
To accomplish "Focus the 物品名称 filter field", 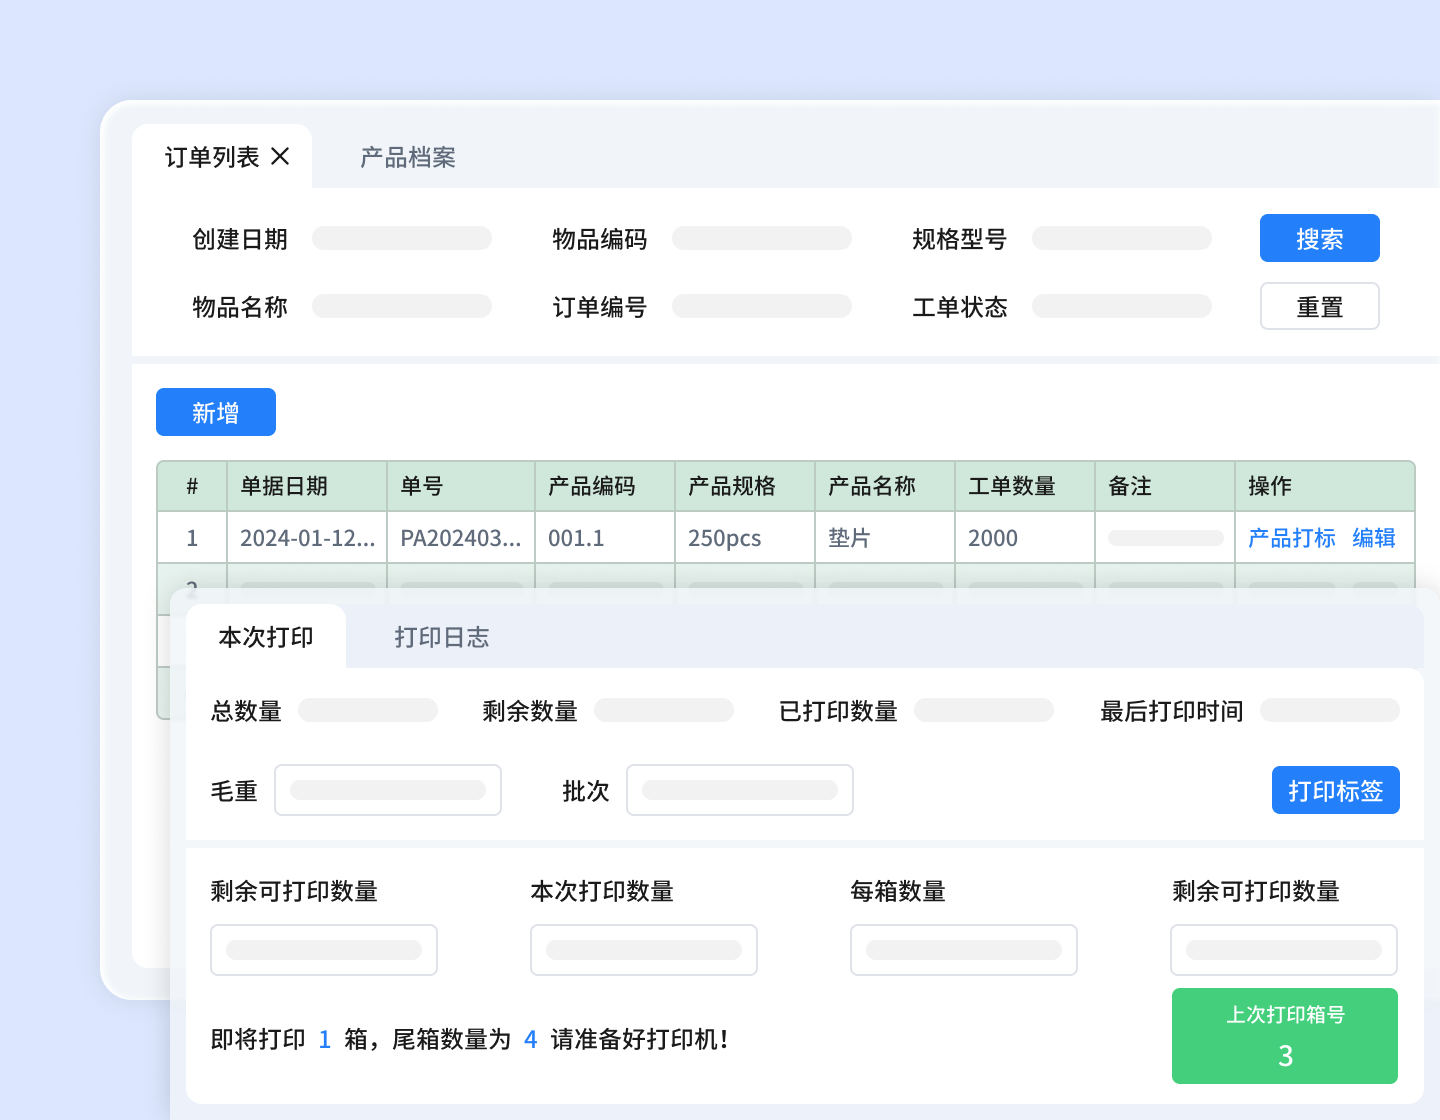I will click(x=402, y=306).
